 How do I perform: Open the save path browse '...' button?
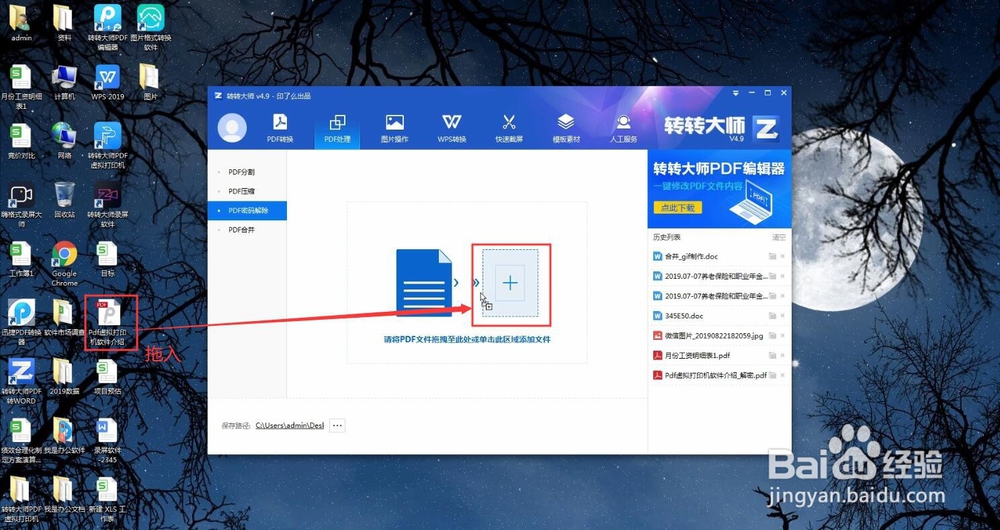pos(337,425)
